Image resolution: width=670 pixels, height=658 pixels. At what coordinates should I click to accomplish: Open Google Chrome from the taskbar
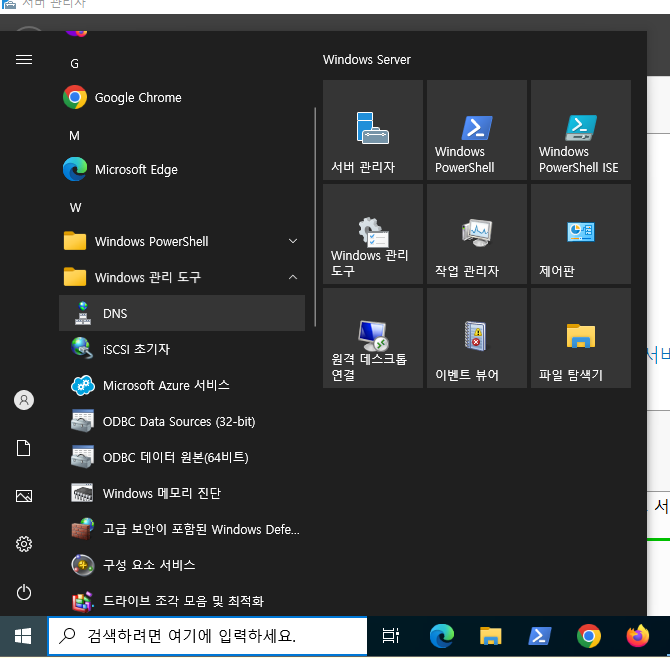coord(588,636)
